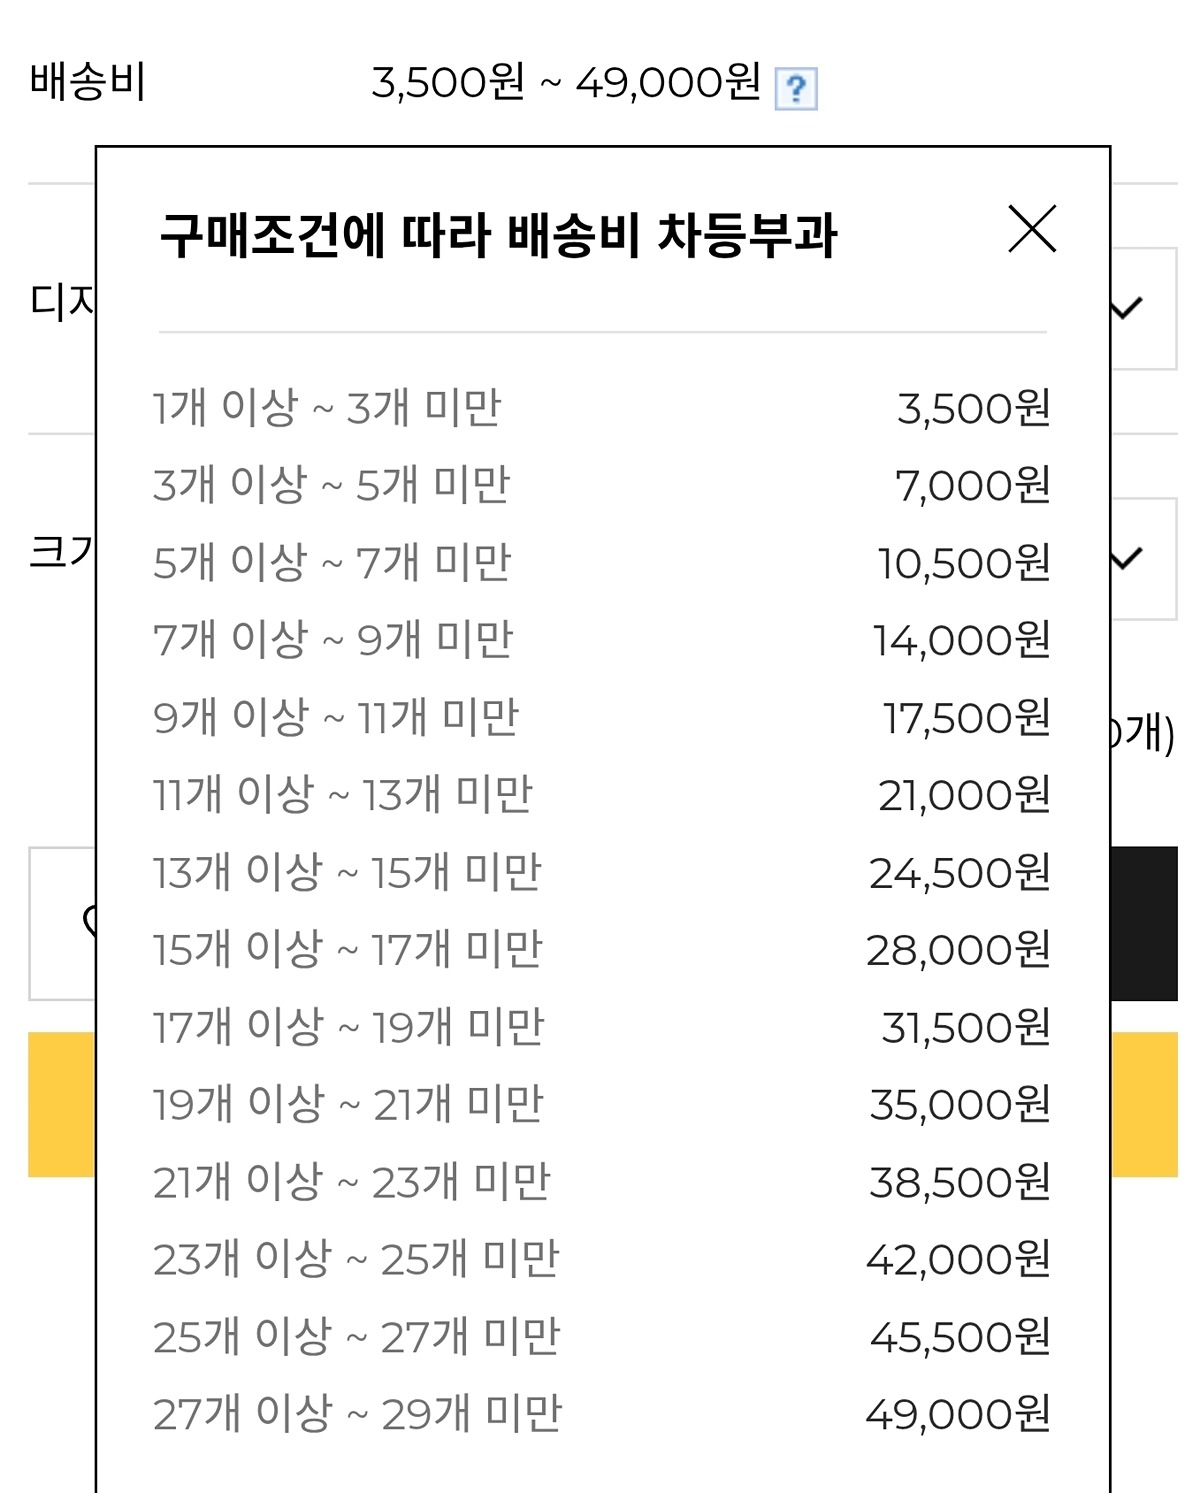
Task: Click the 3,500원 ~ 49,000원 shipping fee range
Action: coord(566,83)
